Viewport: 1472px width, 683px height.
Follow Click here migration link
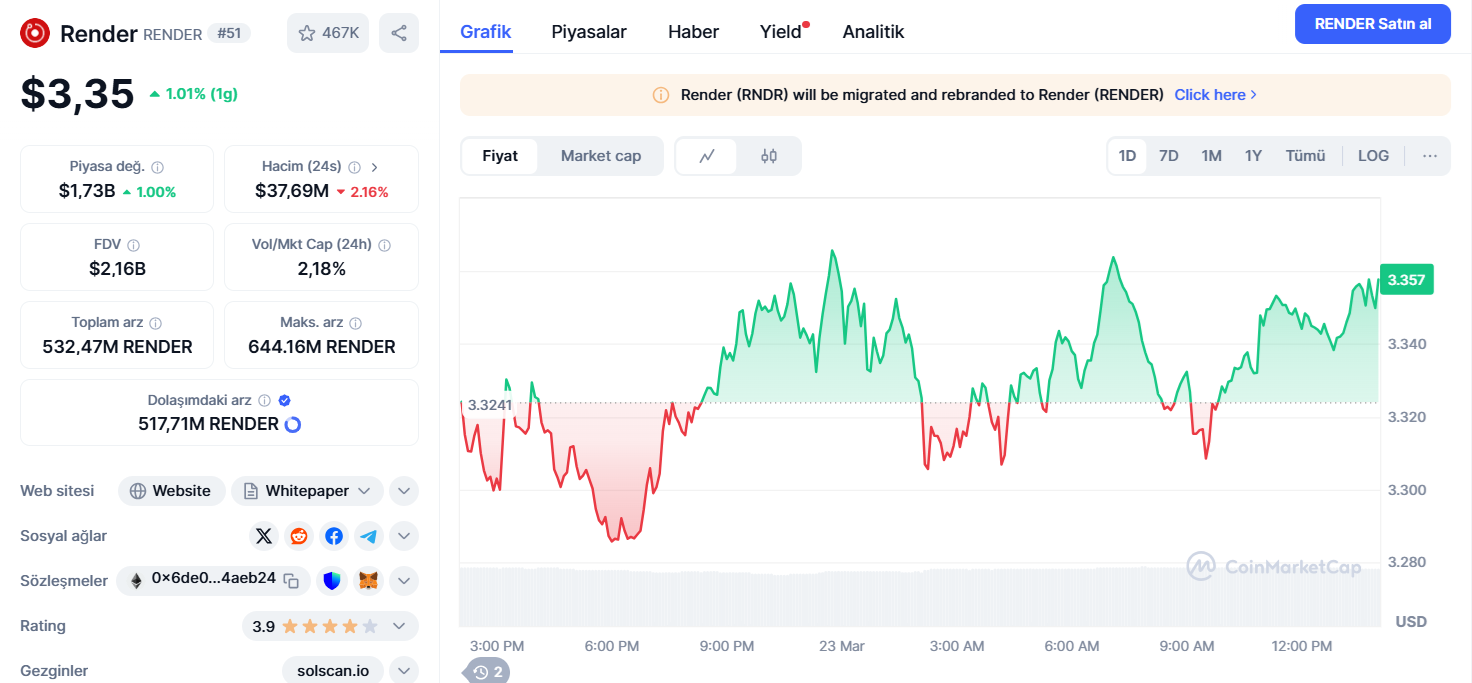pos(1215,95)
